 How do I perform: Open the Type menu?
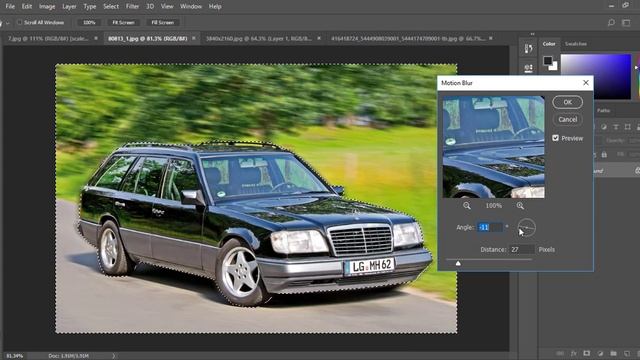[90, 7]
